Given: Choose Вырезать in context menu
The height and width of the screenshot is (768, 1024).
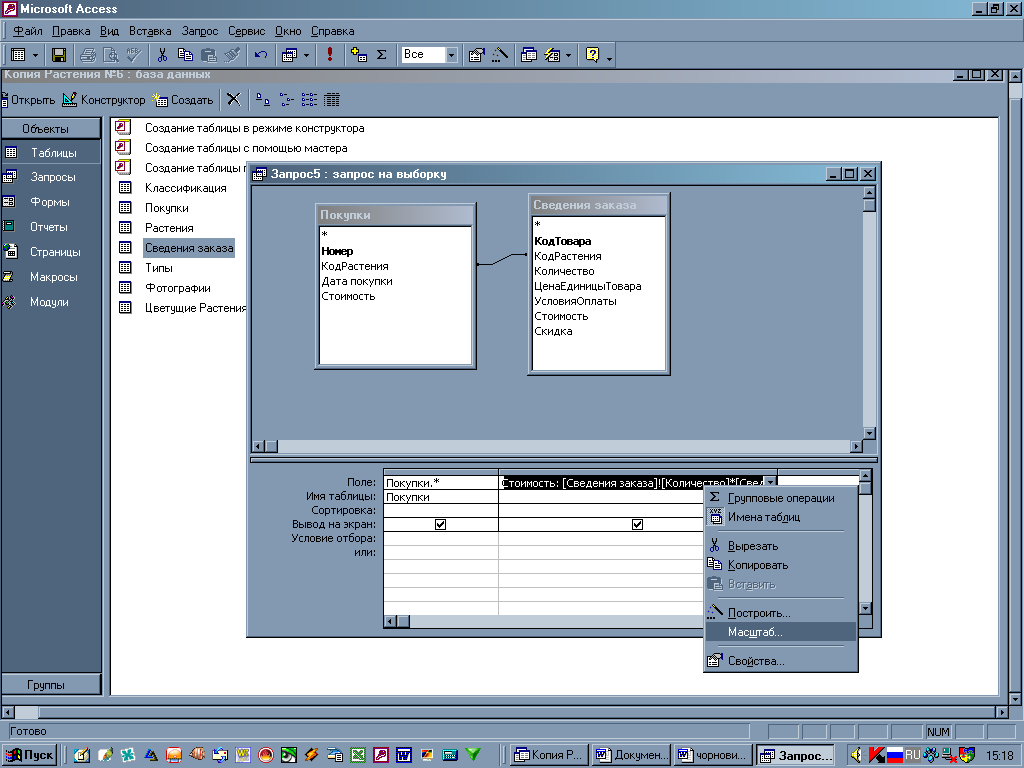Looking at the screenshot, I should point(780,546).
